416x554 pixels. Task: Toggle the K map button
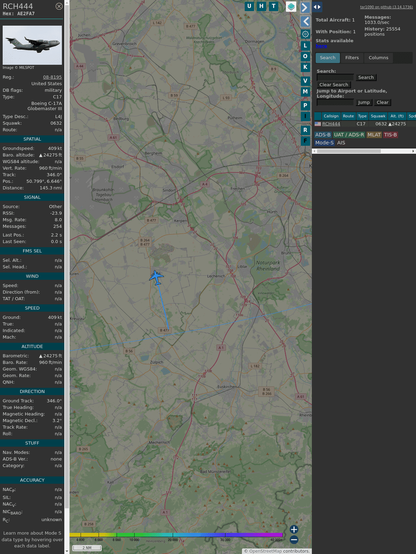point(305,67)
